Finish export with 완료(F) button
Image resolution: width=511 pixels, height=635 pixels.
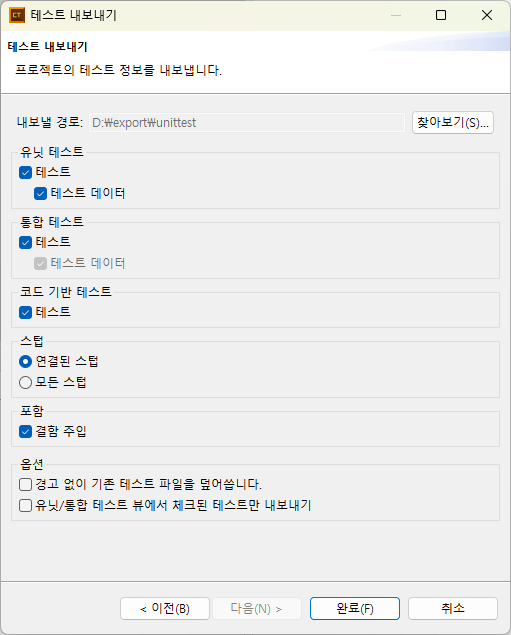[x=355, y=608]
